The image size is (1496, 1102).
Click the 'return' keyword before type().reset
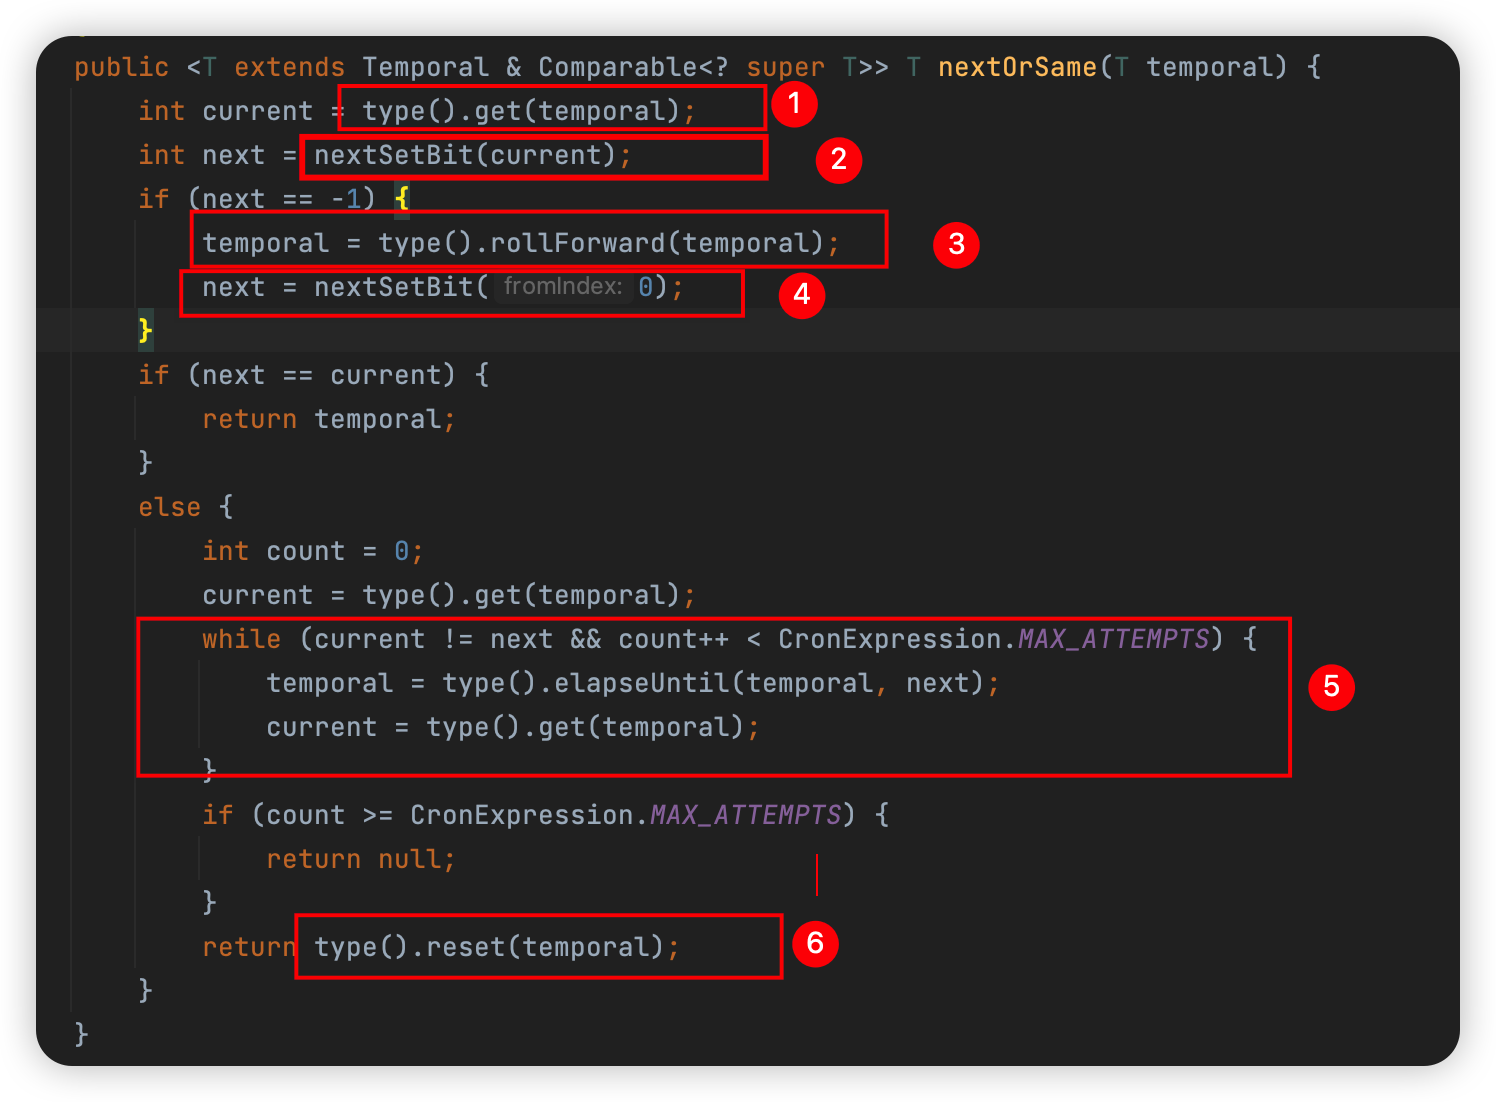coord(249,947)
